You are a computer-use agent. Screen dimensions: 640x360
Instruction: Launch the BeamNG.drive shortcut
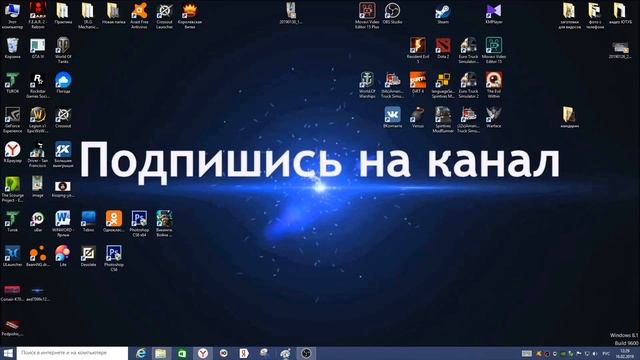38,256
